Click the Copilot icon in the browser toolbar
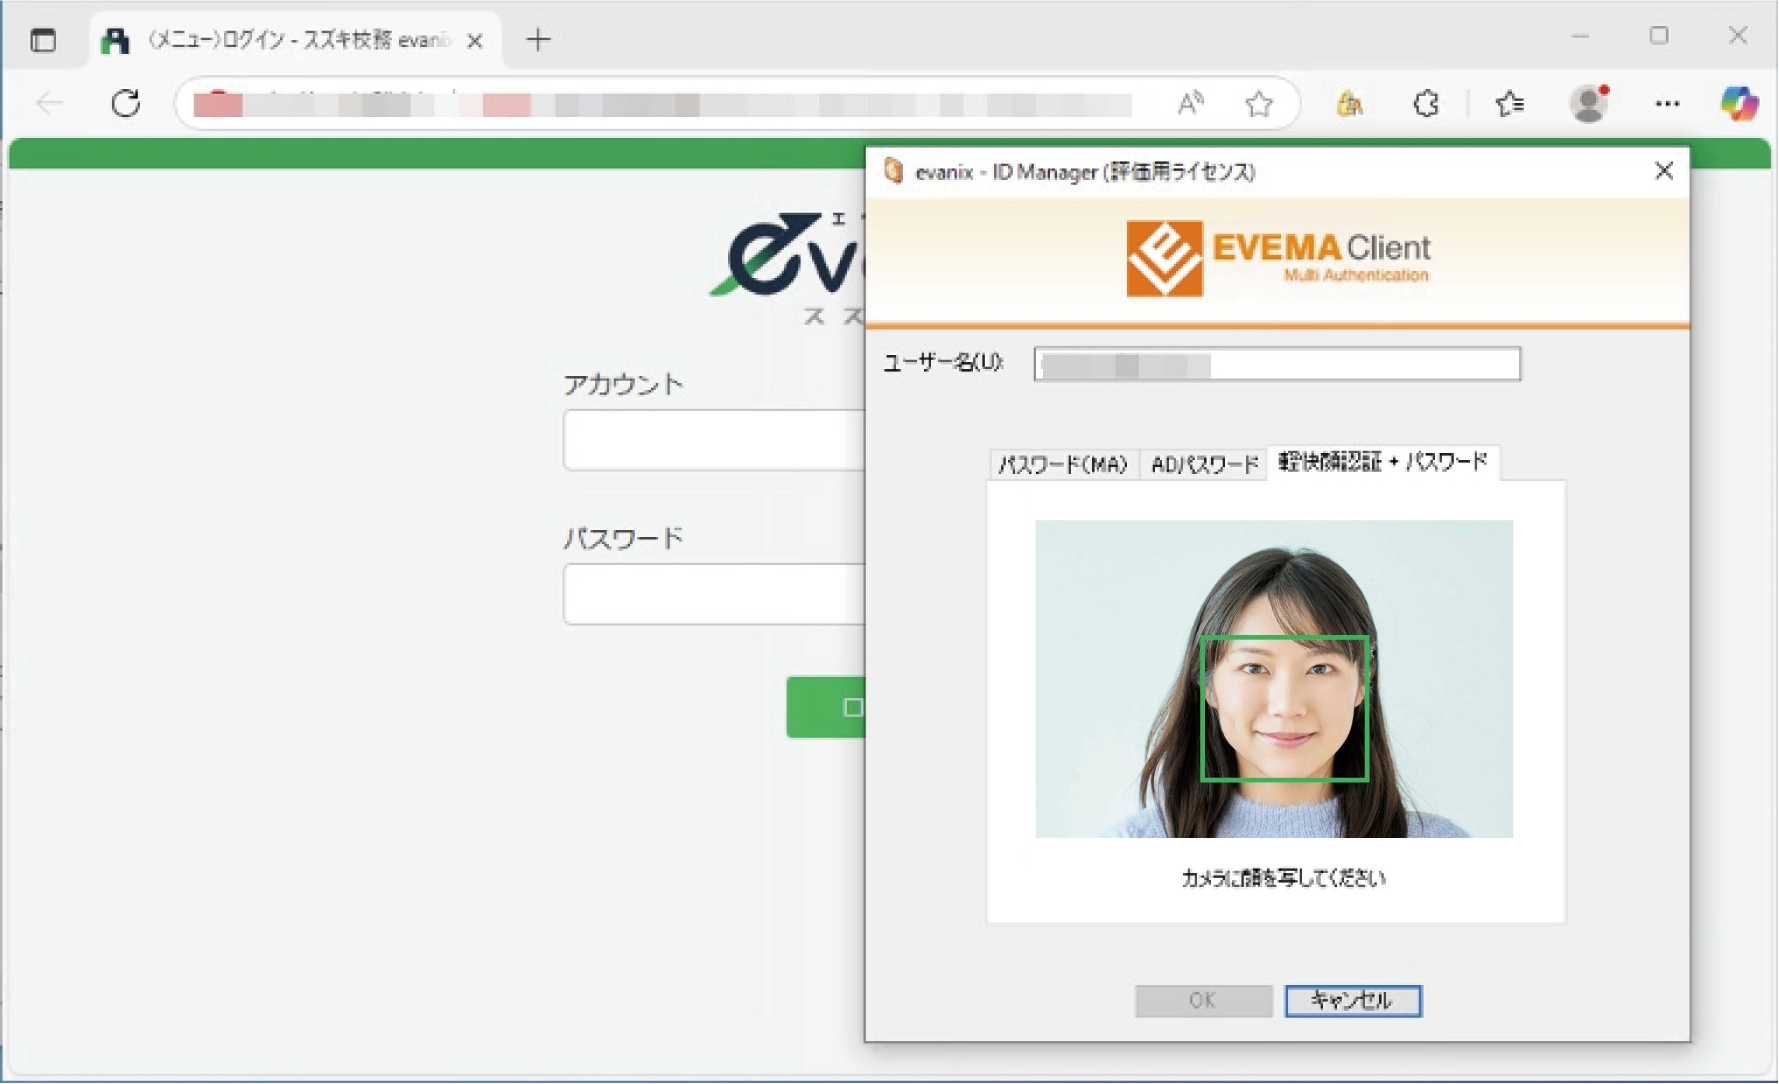The height and width of the screenshot is (1084, 1779). coord(1740,103)
